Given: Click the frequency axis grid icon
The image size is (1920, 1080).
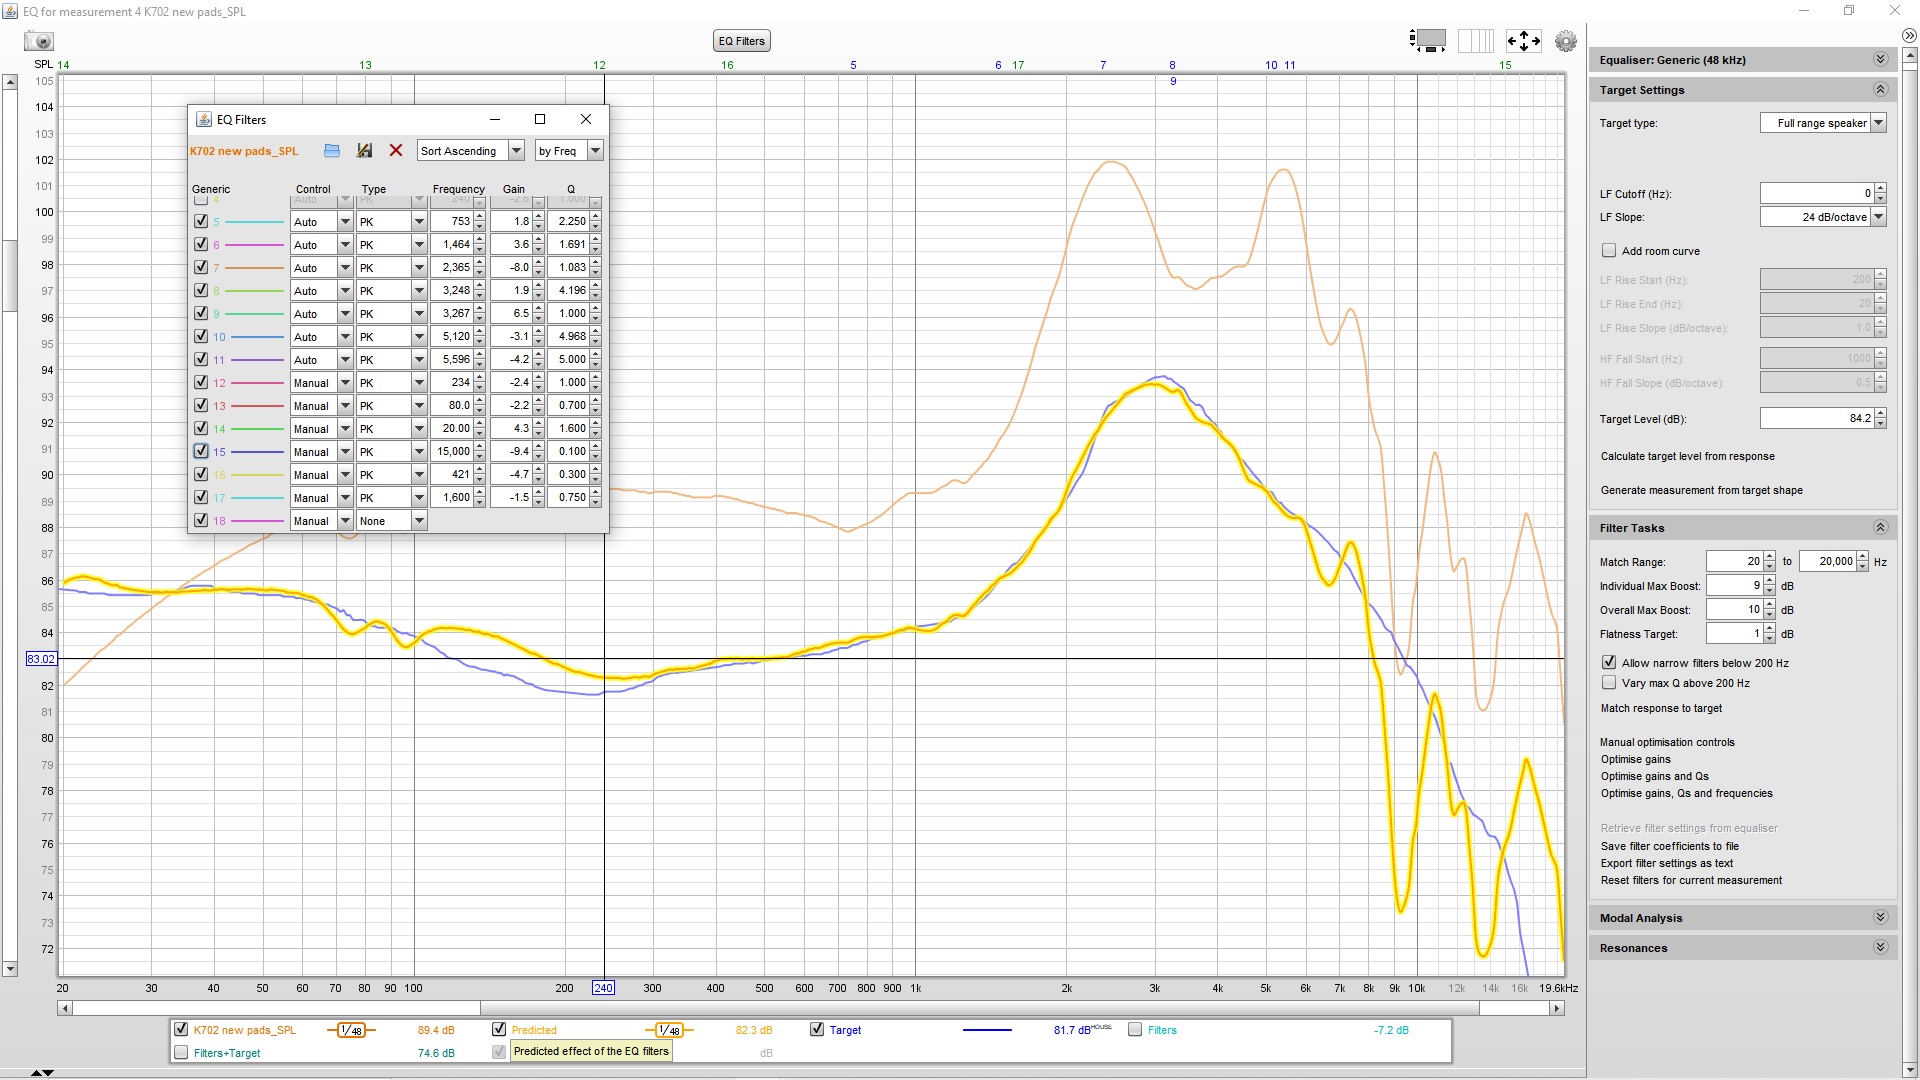Looking at the screenshot, I should 1476,41.
